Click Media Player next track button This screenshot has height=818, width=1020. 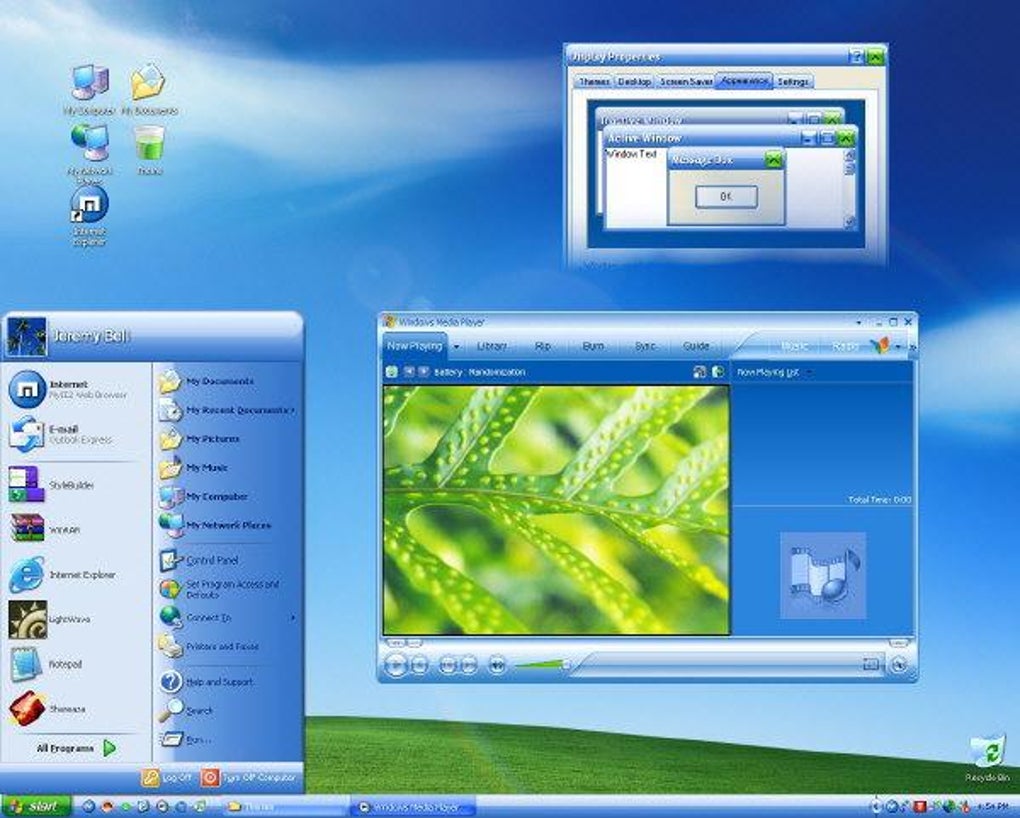click(x=468, y=665)
